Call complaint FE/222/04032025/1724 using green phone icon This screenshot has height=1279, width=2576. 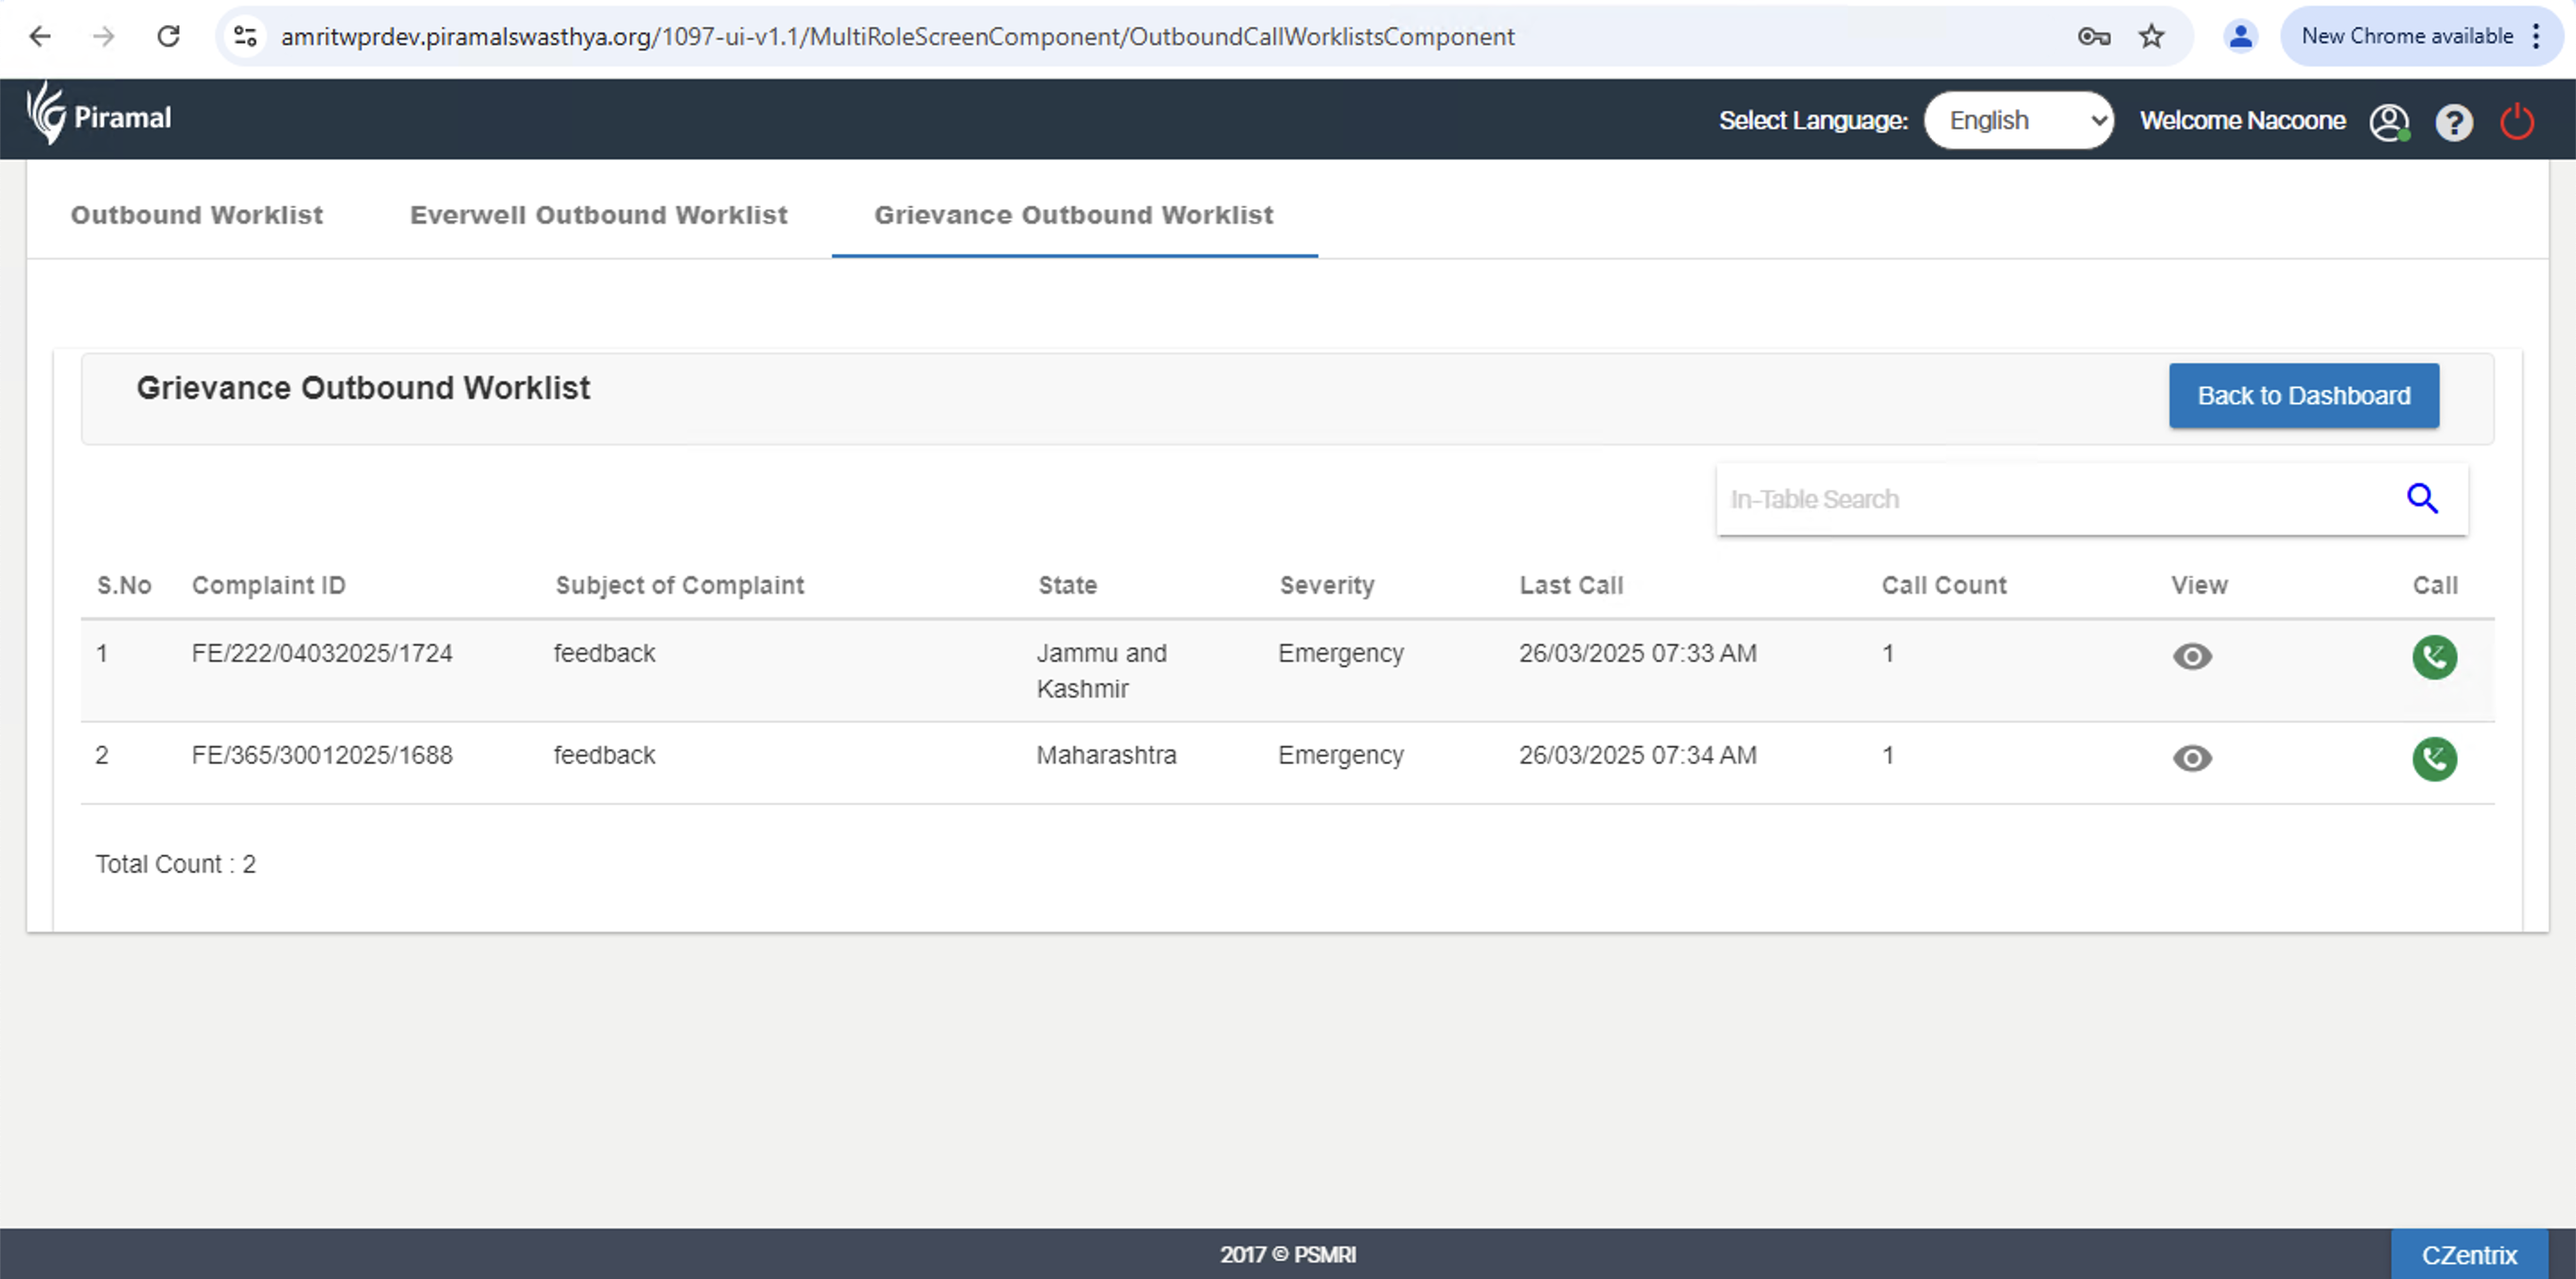(2434, 657)
